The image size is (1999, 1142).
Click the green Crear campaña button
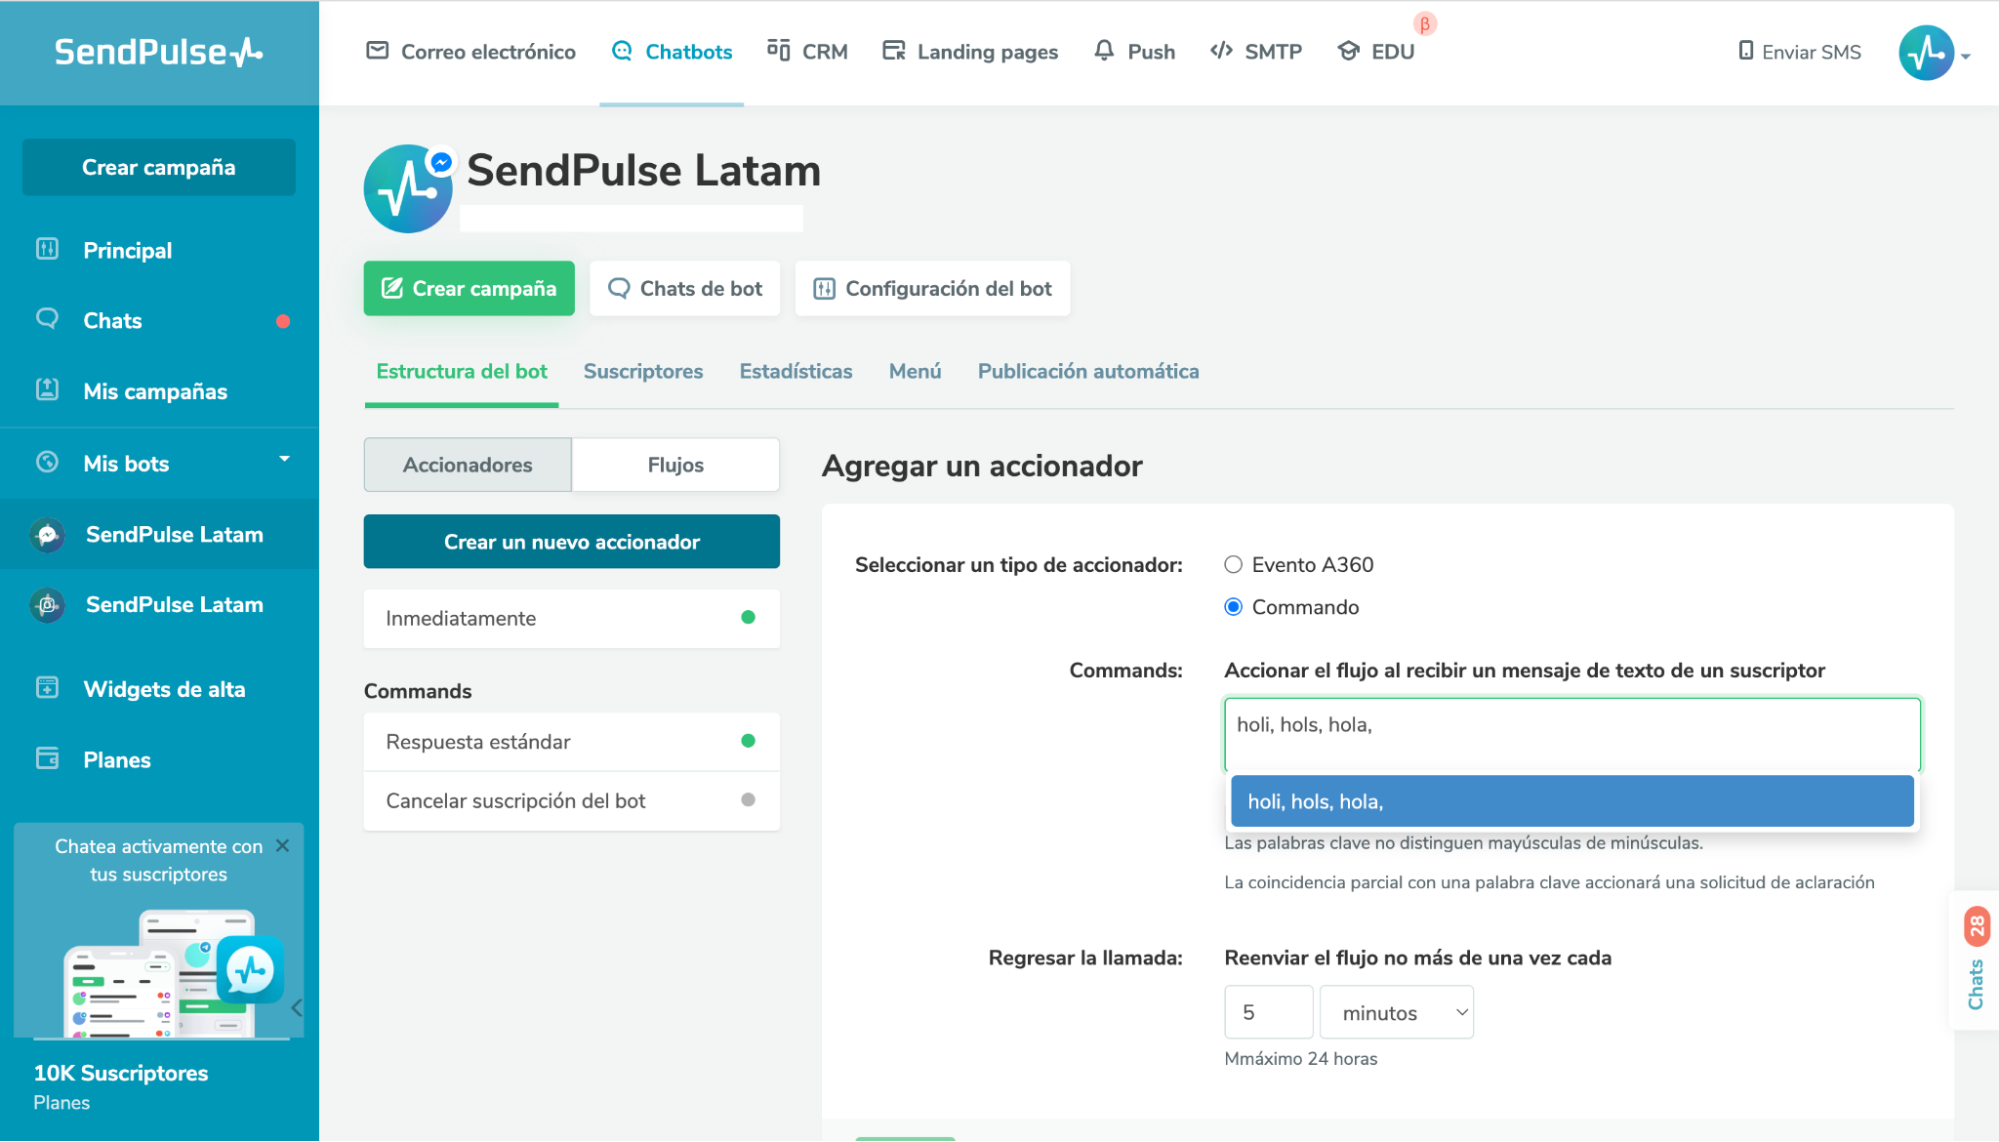tap(469, 289)
